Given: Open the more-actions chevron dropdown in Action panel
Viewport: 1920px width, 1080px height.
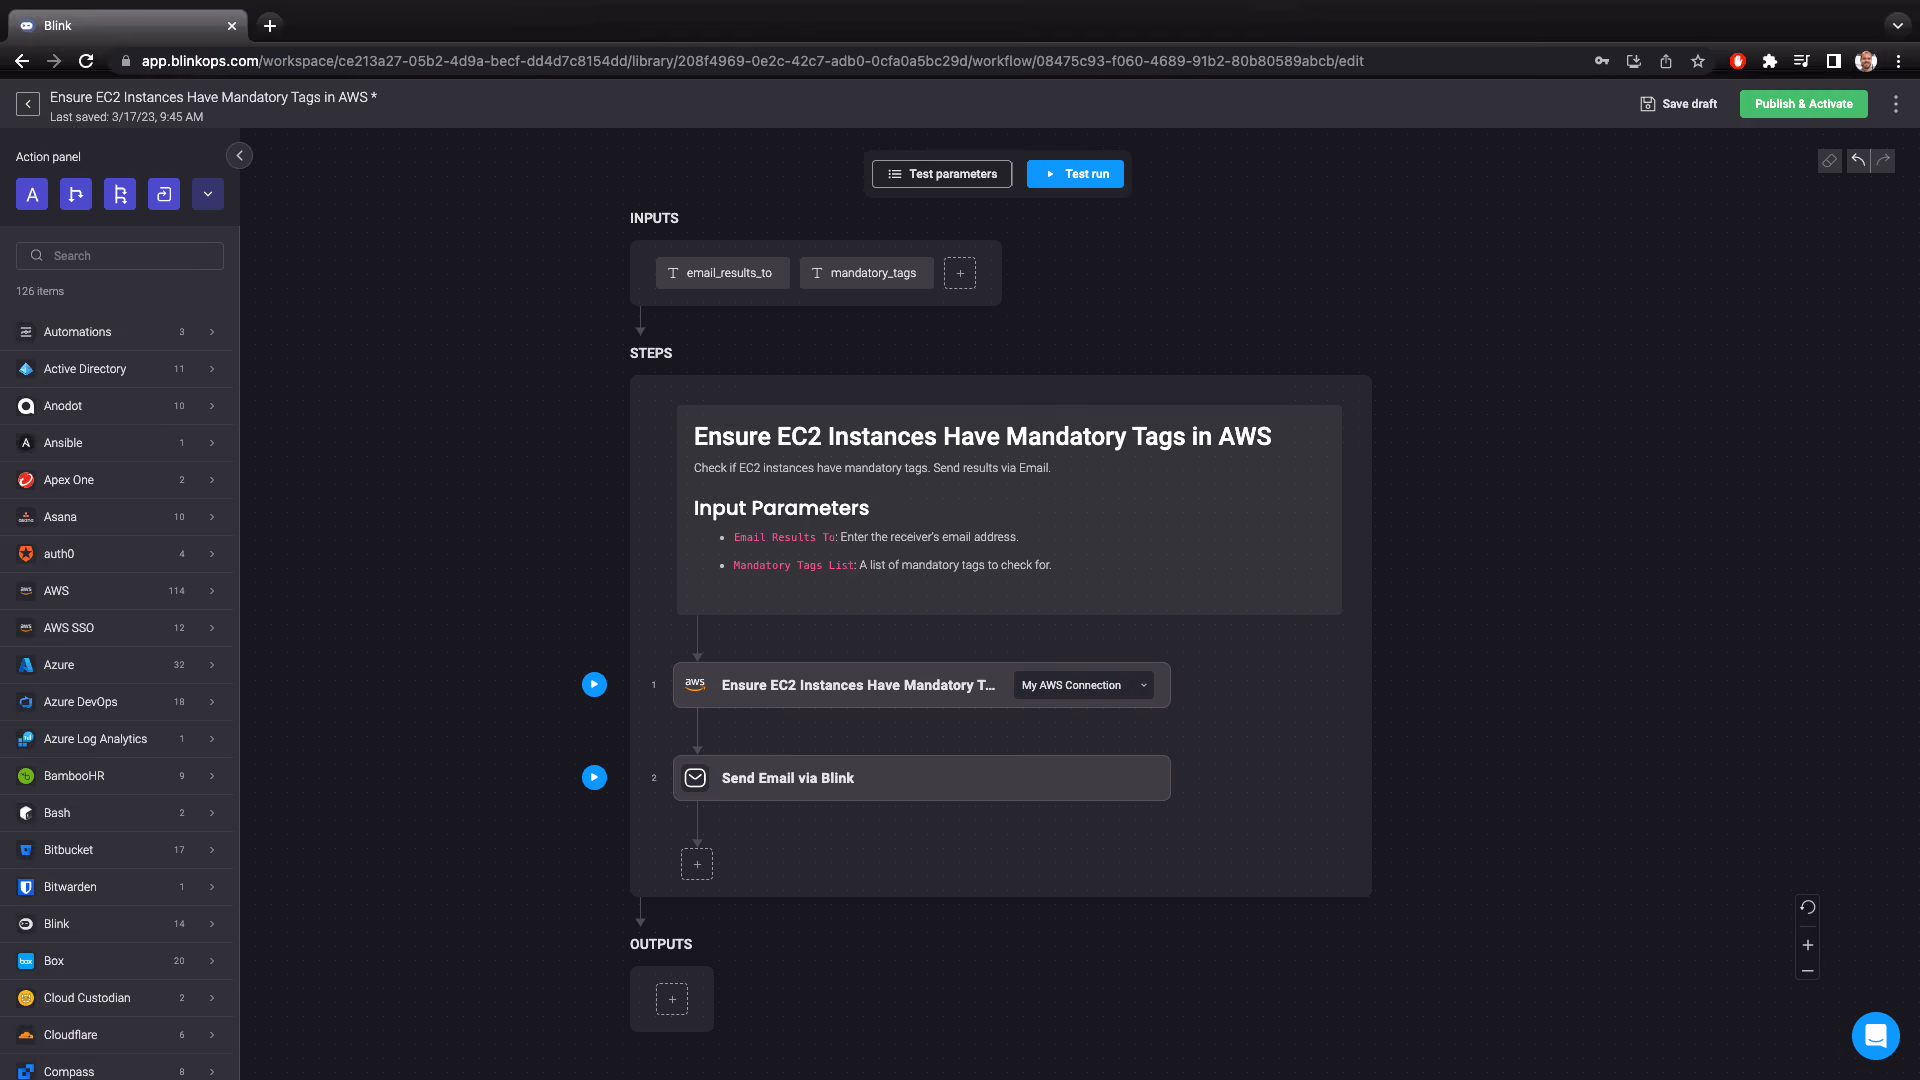Looking at the screenshot, I should pyautogui.click(x=208, y=194).
